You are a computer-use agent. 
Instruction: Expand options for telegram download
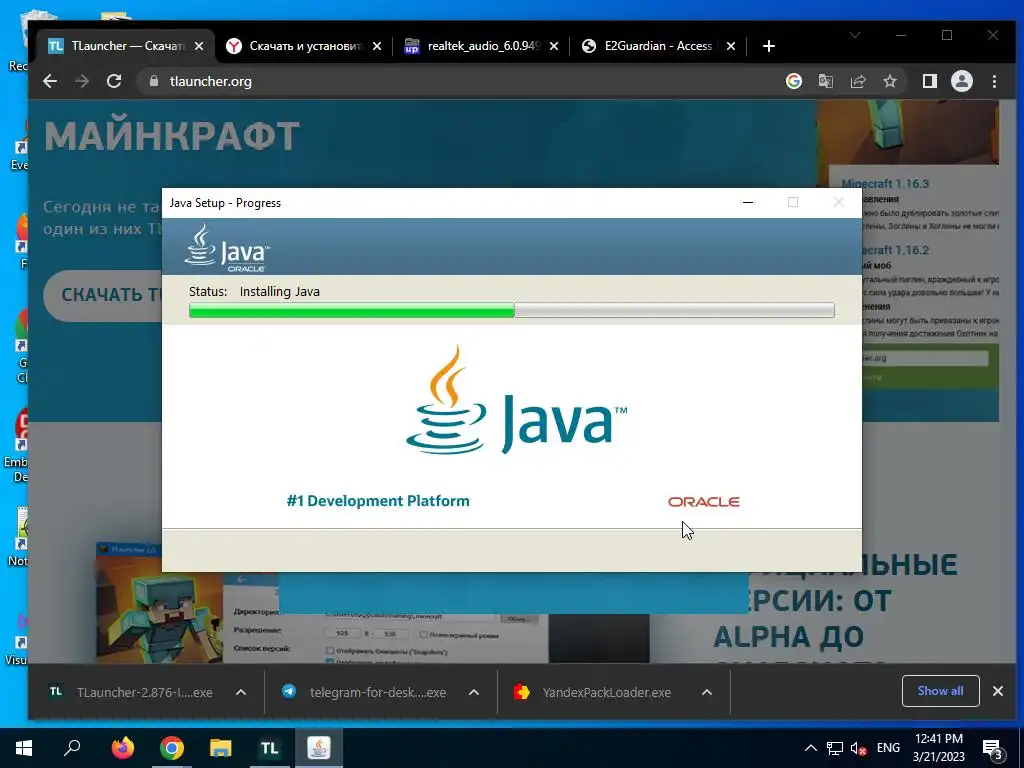[x=474, y=692]
